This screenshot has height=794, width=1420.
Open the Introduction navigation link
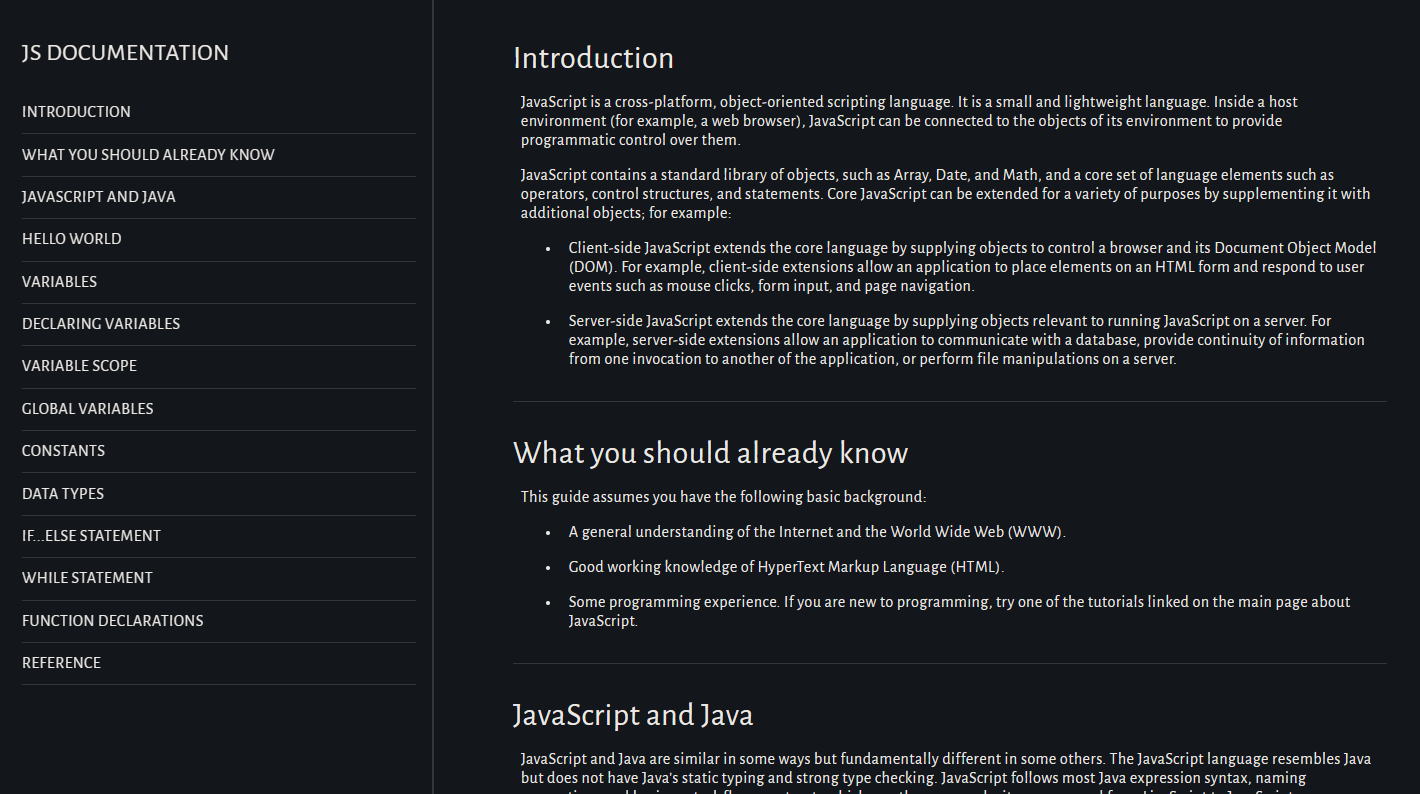(76, 112)
